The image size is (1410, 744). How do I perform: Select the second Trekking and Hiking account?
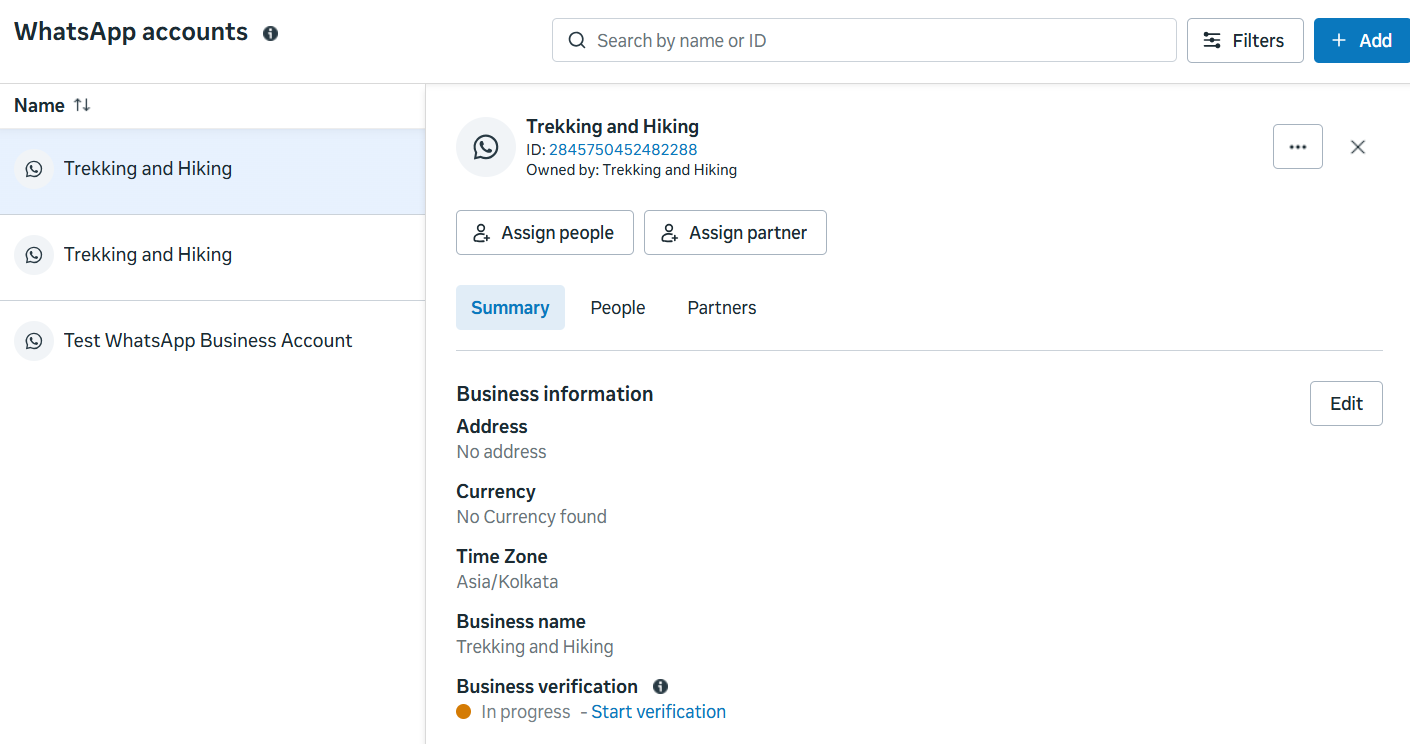pyautogui.click(x=148, y=255)
